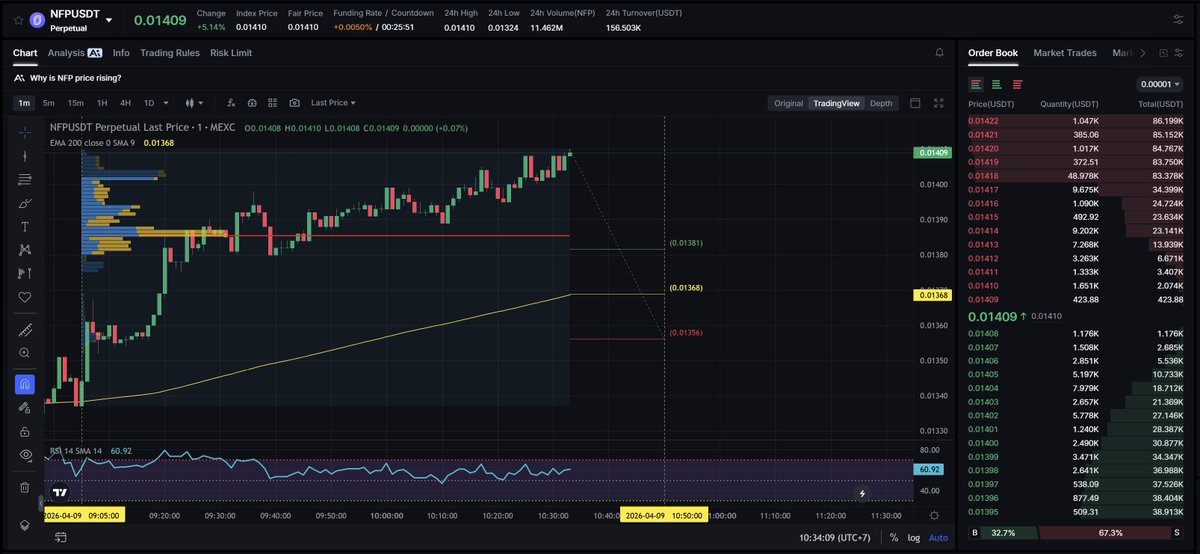Switch chart view to Depth
Image resolution: width=1200 pixels, height=554 pixels.
click(880, 103)
